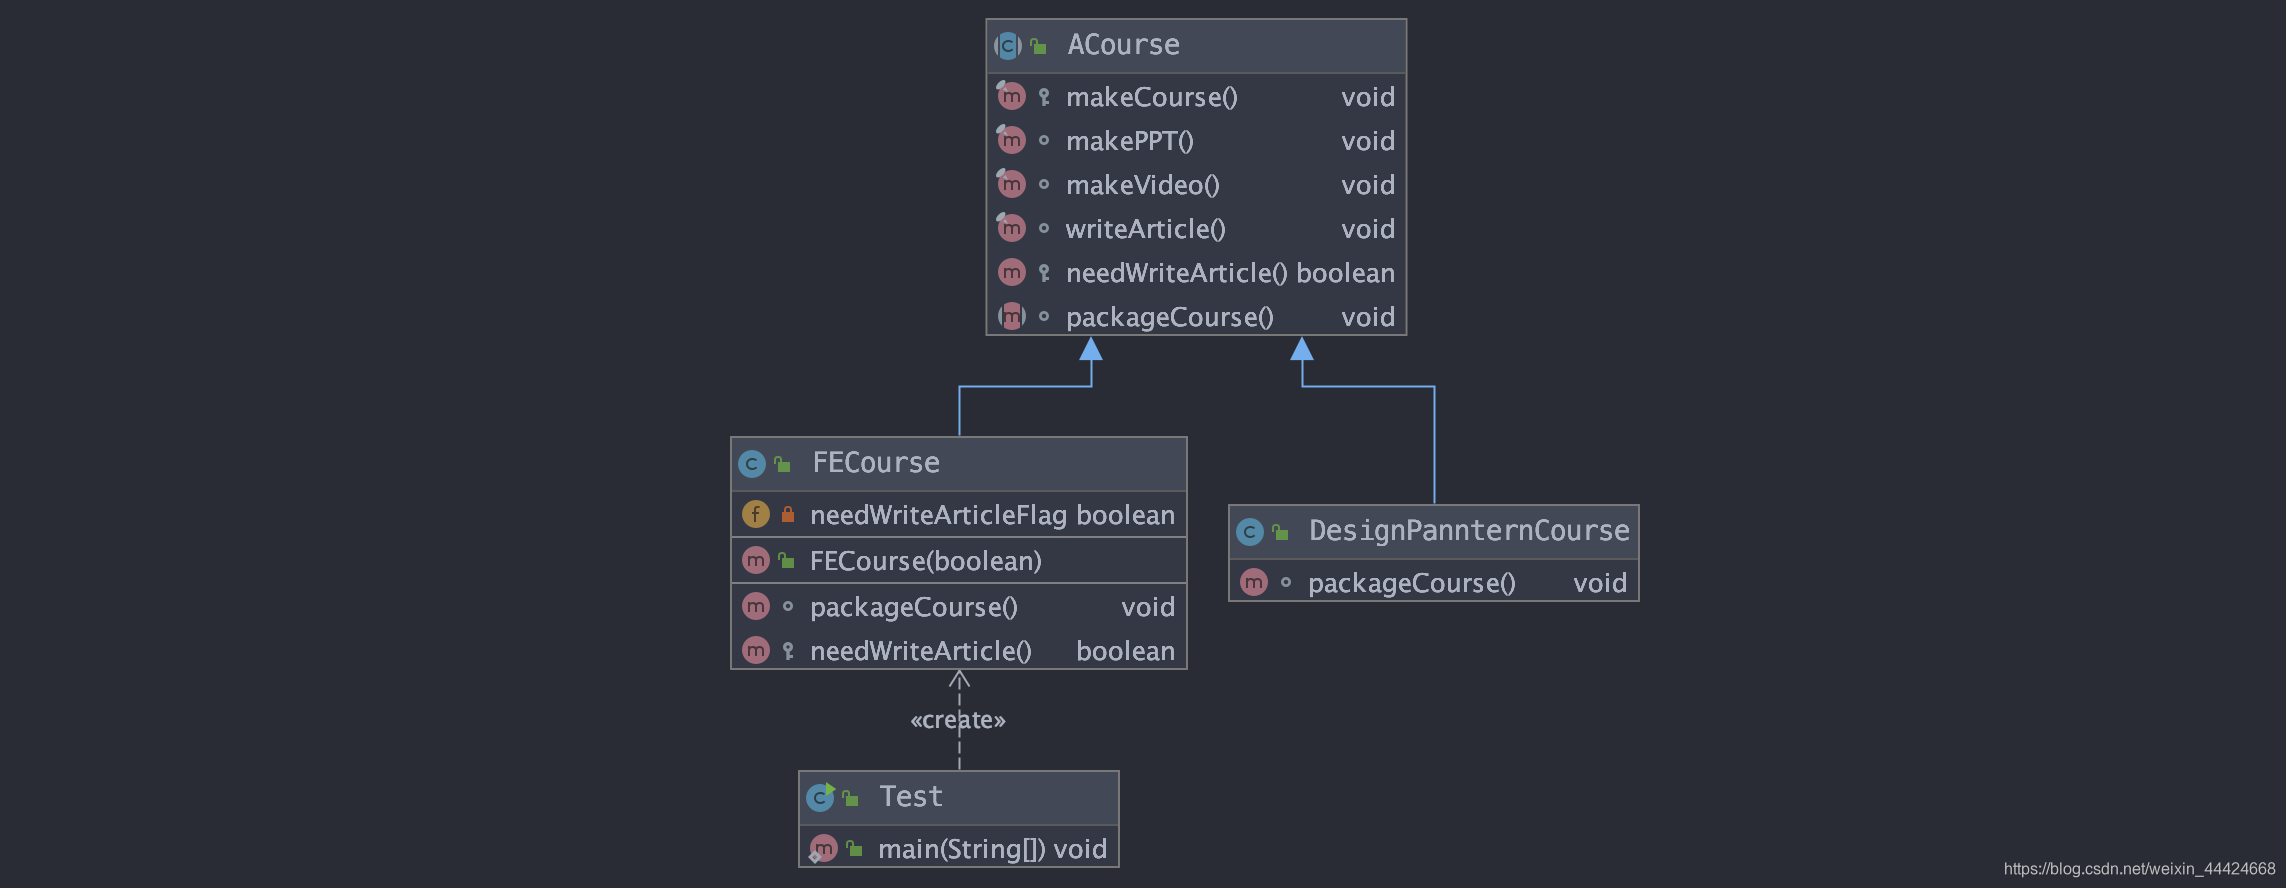Click the method icon beside FECourse needWriteArticle()
Screen dimensions: 2286x888
tap(756, 650)
